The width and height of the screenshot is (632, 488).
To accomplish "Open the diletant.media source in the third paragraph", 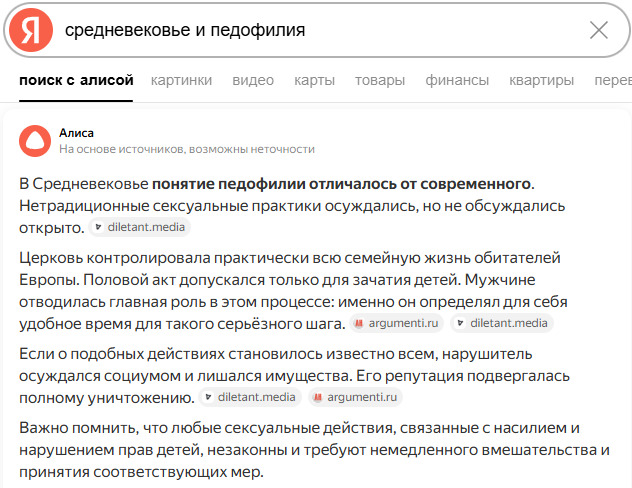I will point(250,397).
